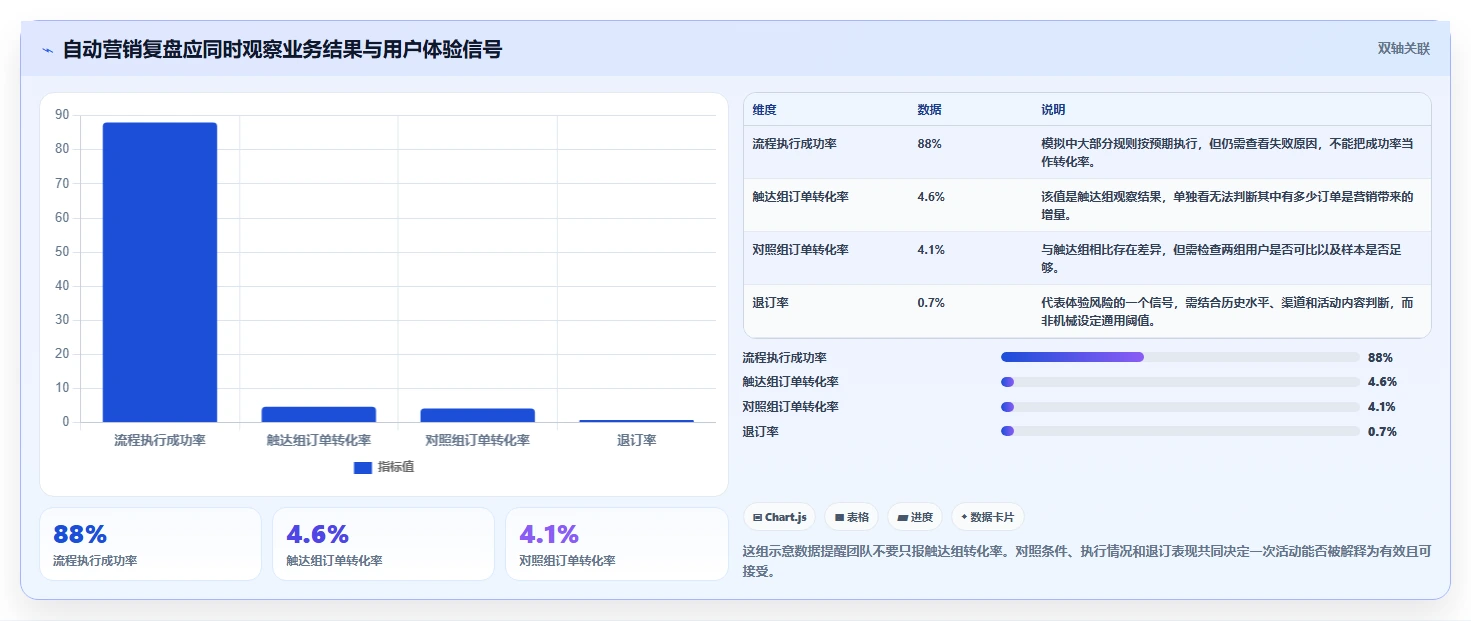
Task: Click the 4.1% value in the table
Action: [931, 249]
